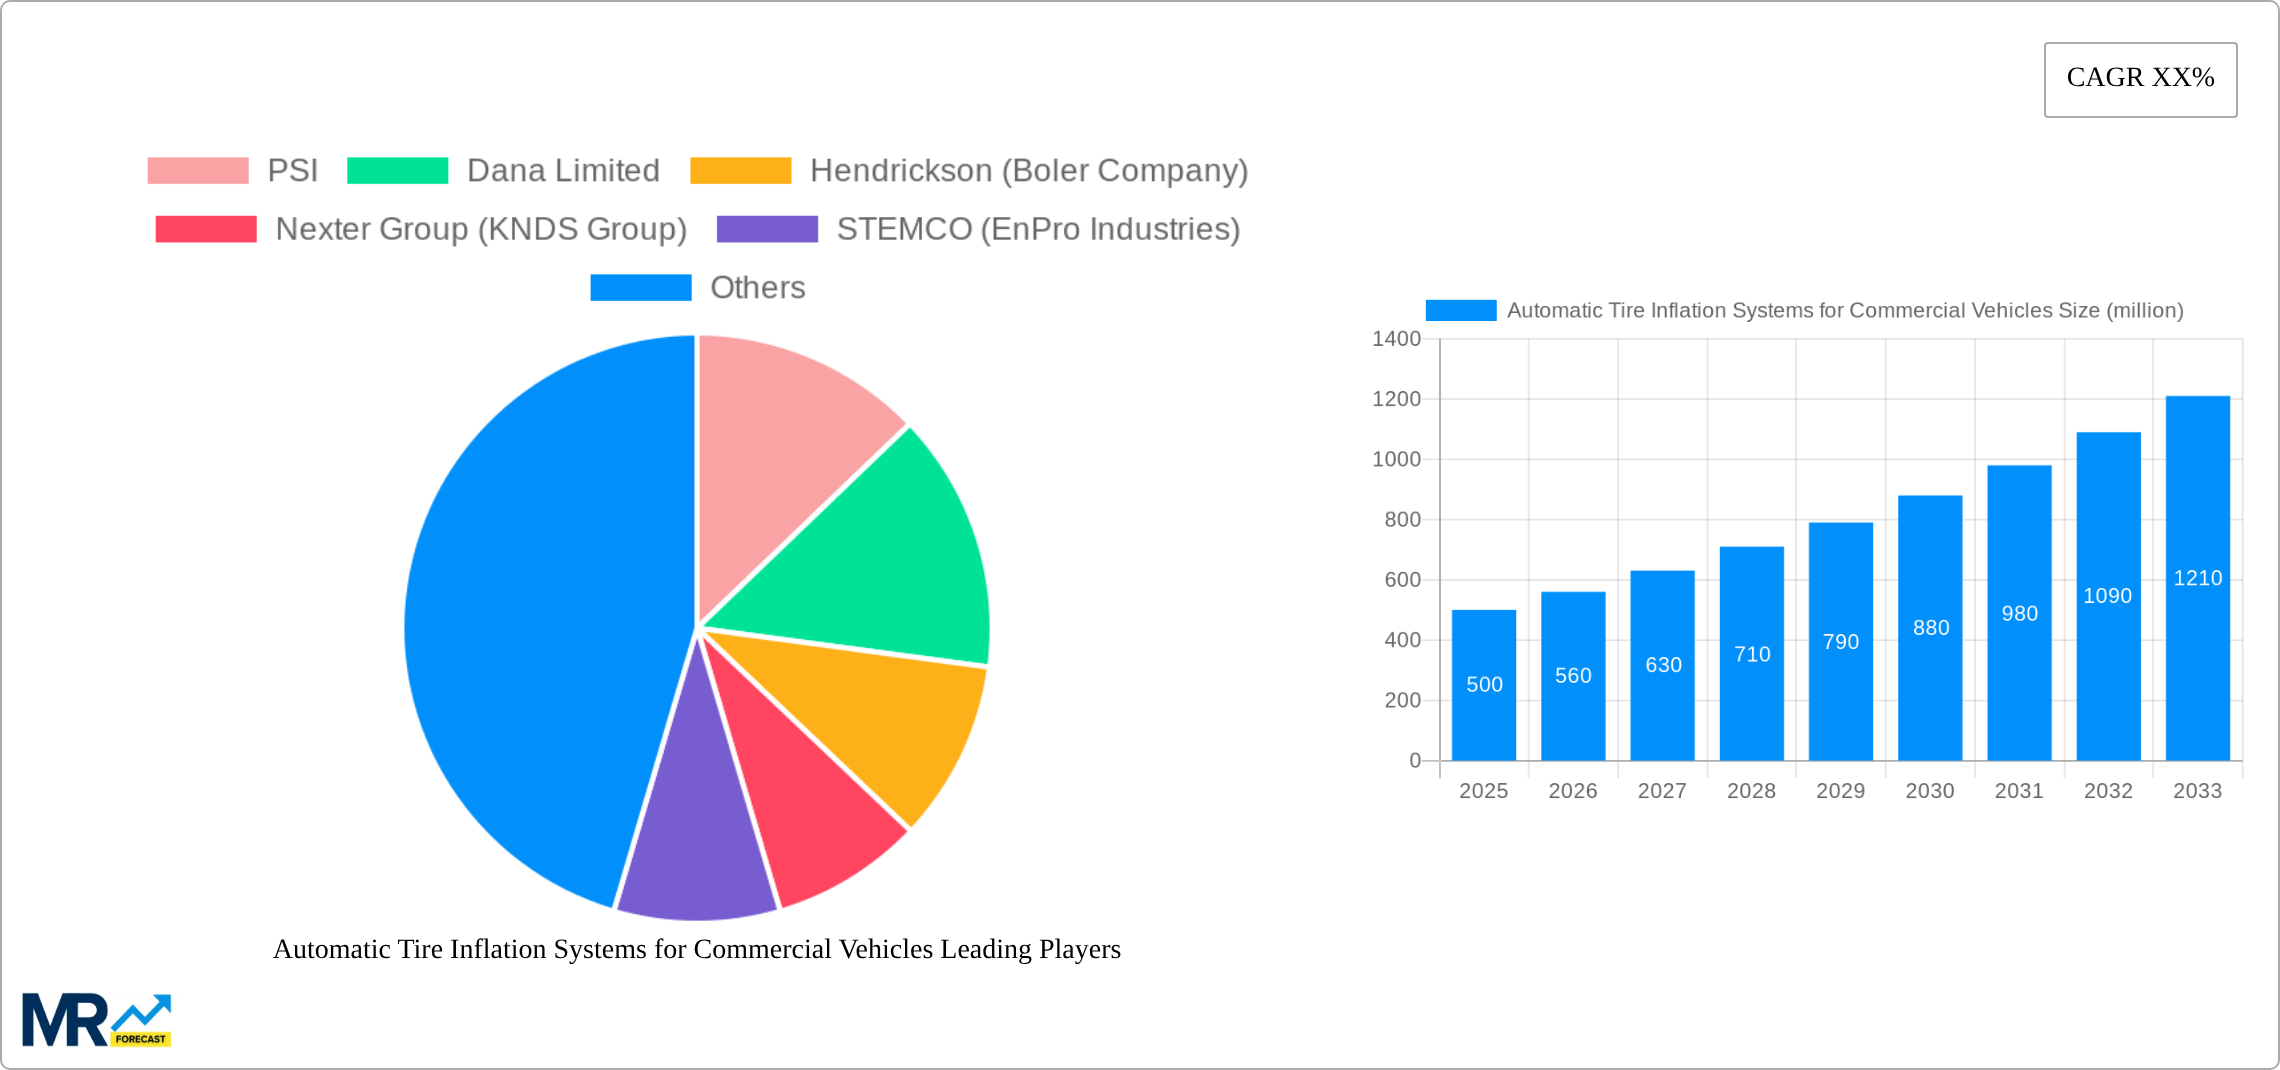Click the Hendrickson legend color marker
The image size is (2280, 1070).
(741, 169)
